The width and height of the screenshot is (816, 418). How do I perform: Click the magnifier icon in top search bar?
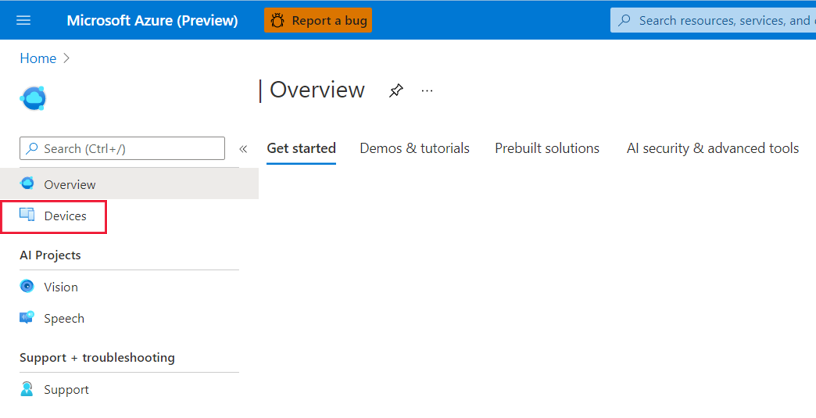[624, 20]
